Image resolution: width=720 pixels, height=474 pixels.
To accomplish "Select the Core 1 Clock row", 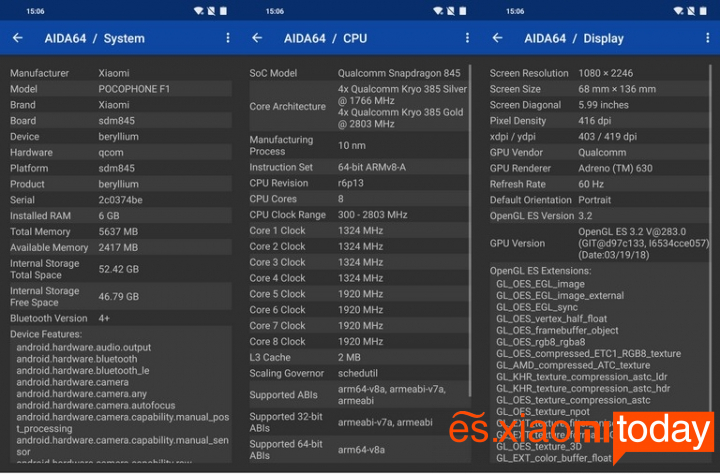I will (359, 231).
